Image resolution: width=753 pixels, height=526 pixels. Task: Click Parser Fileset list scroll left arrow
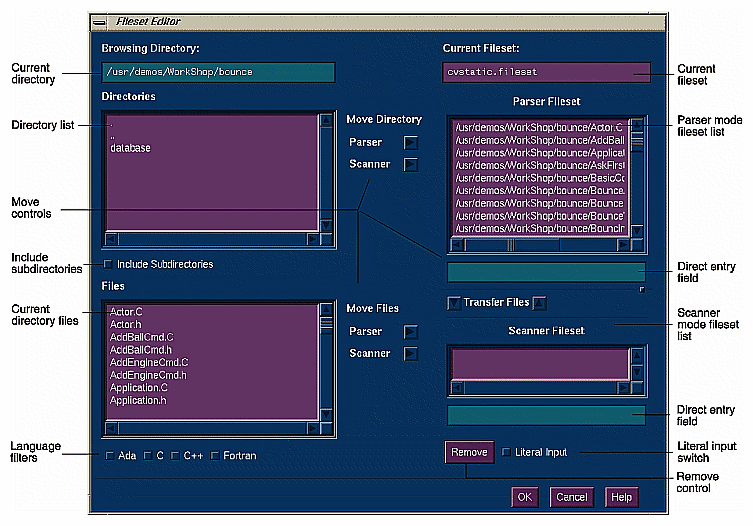pos(457,245)
